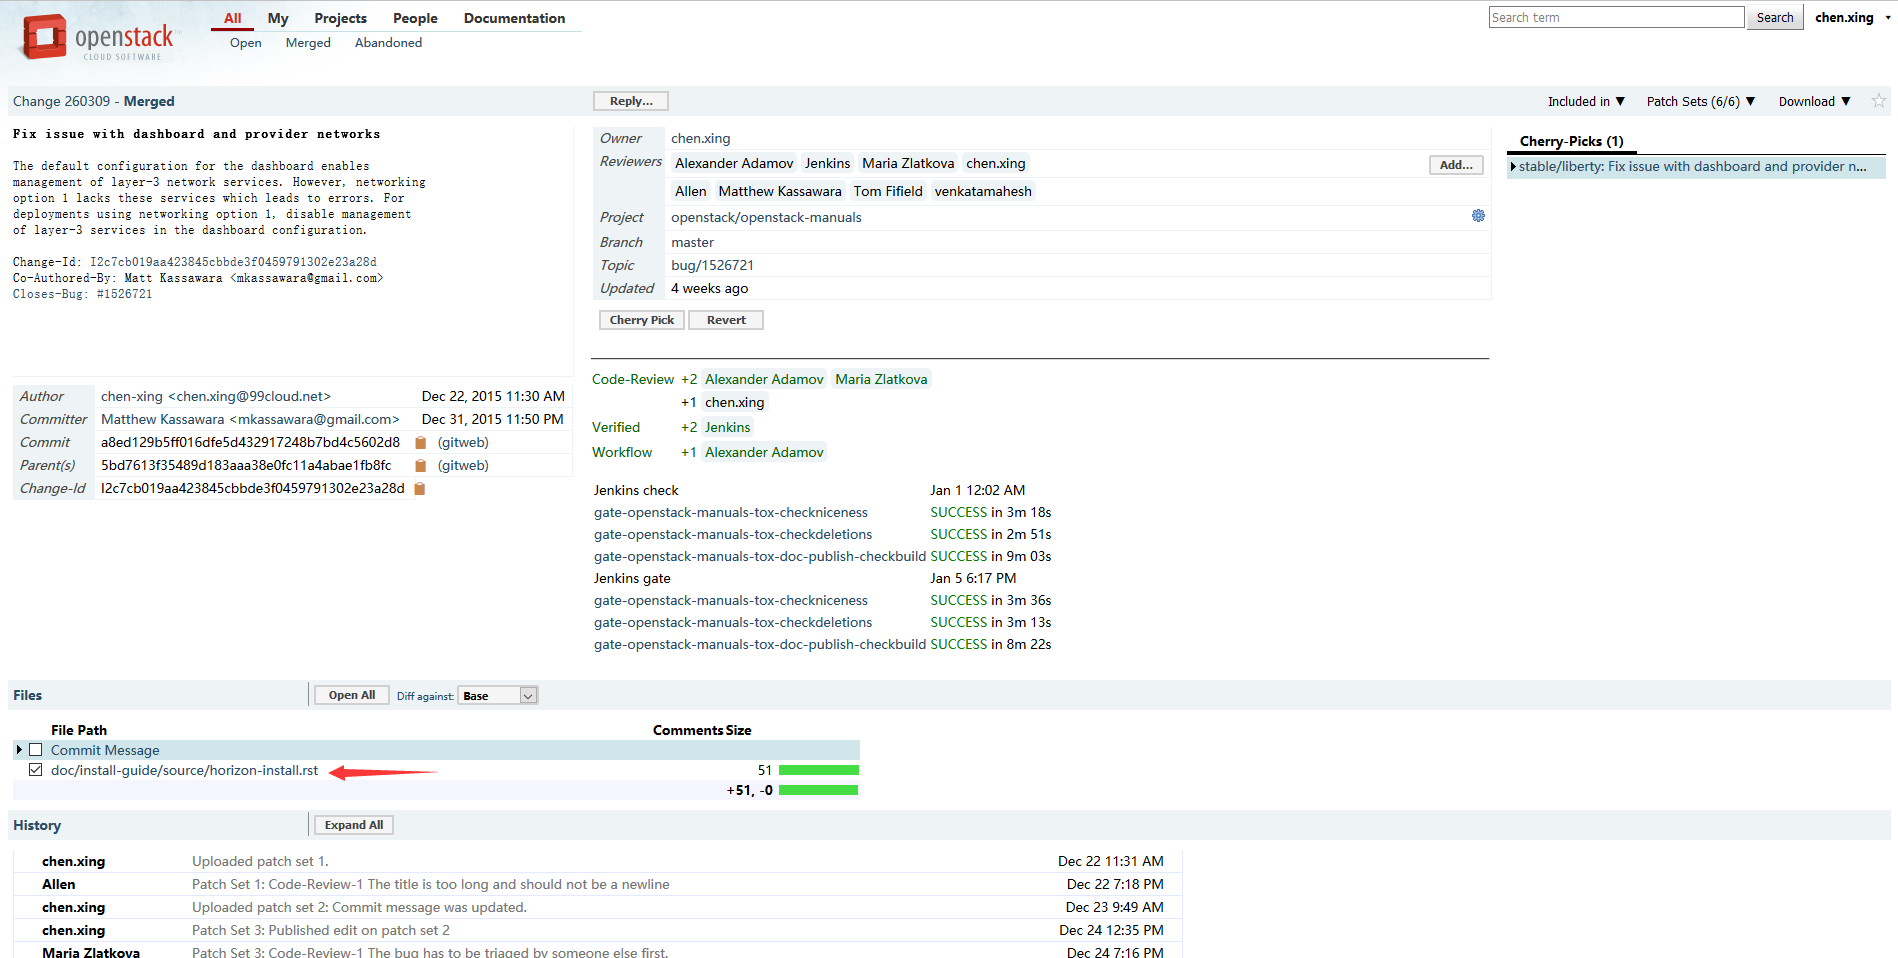Open the Parent(s) gitweb link
This screenshot has width=1898, height=958.
[463, 466]
